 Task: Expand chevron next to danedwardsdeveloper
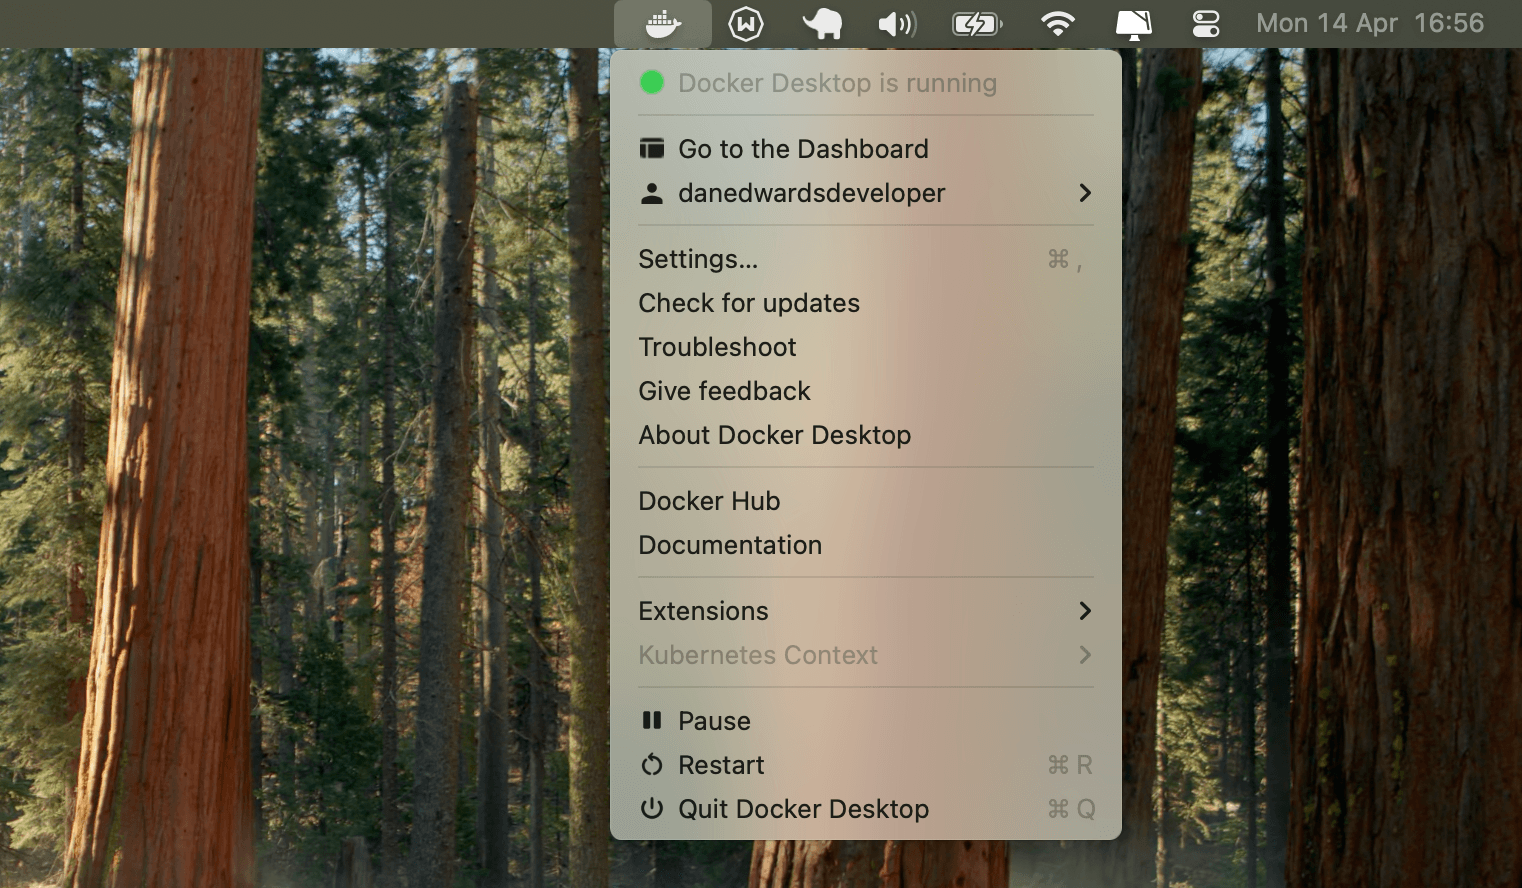tap(1085, 193)
